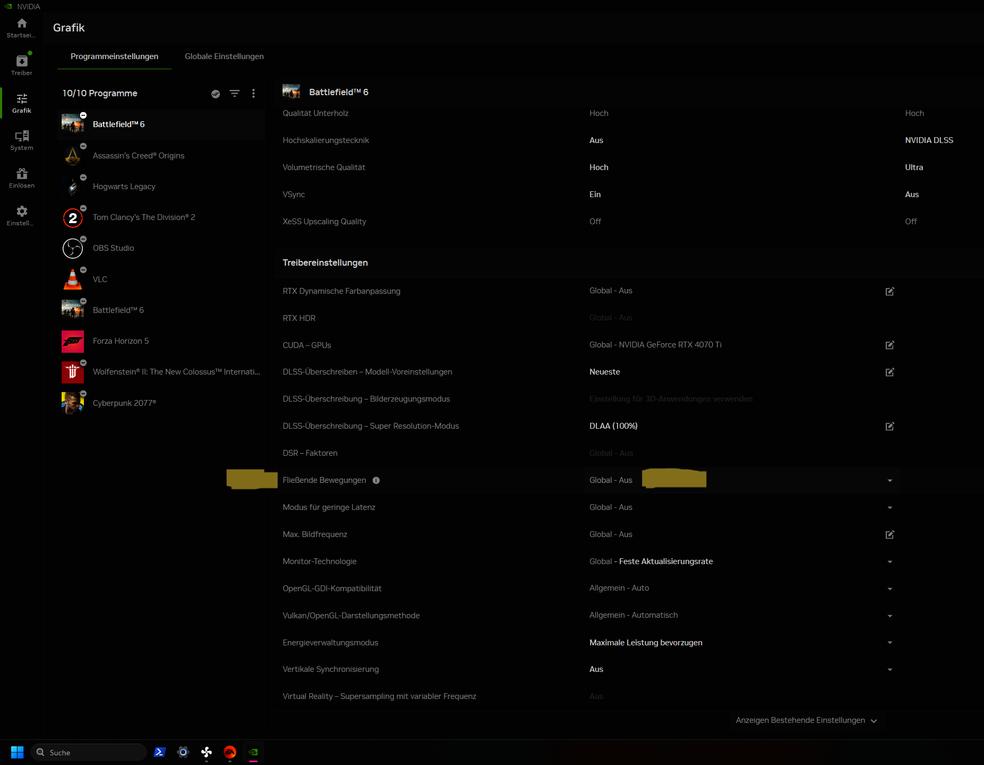Open Vertikale Synchronisierung dropdown
Image resolution: width=984 pixels, height=765 pixels.
tap(889, 670)
